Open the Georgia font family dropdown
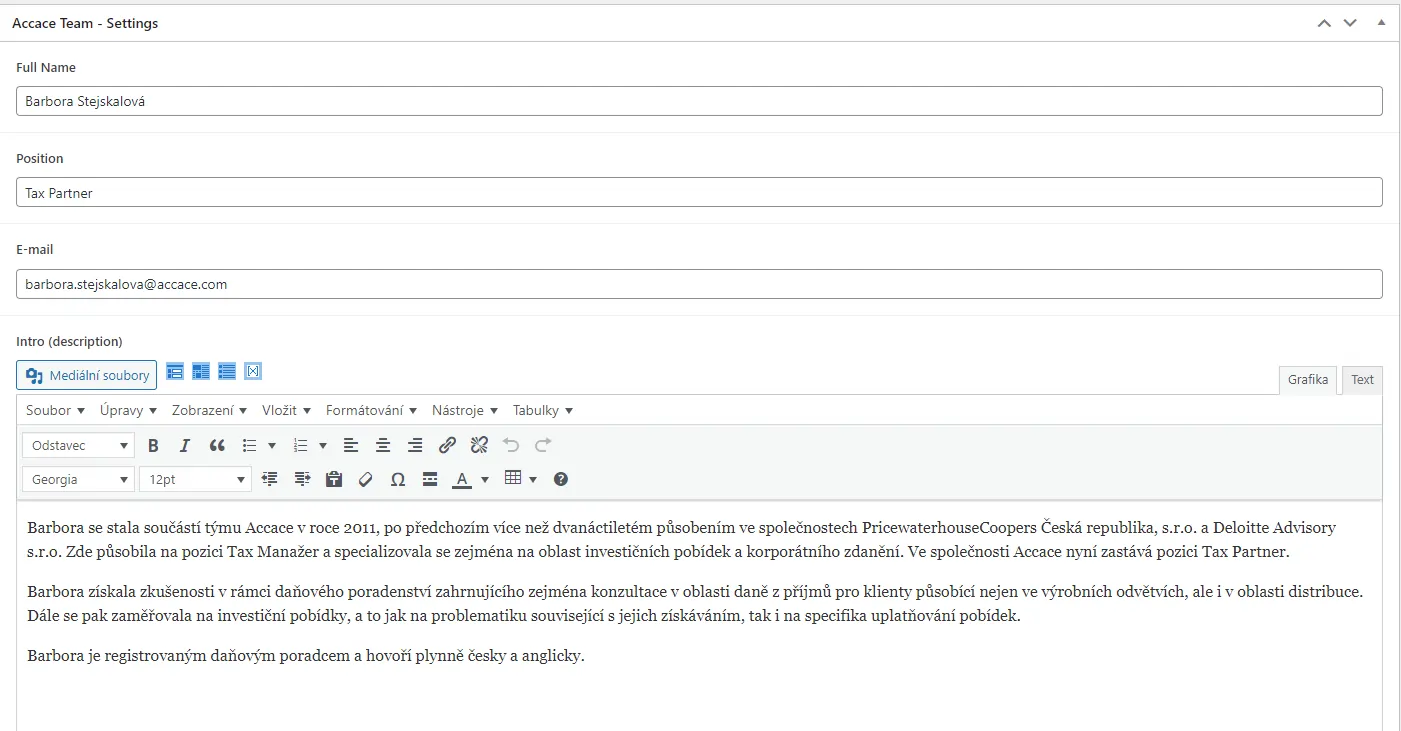Screen dimensions: 1401x731 (78, 480)
